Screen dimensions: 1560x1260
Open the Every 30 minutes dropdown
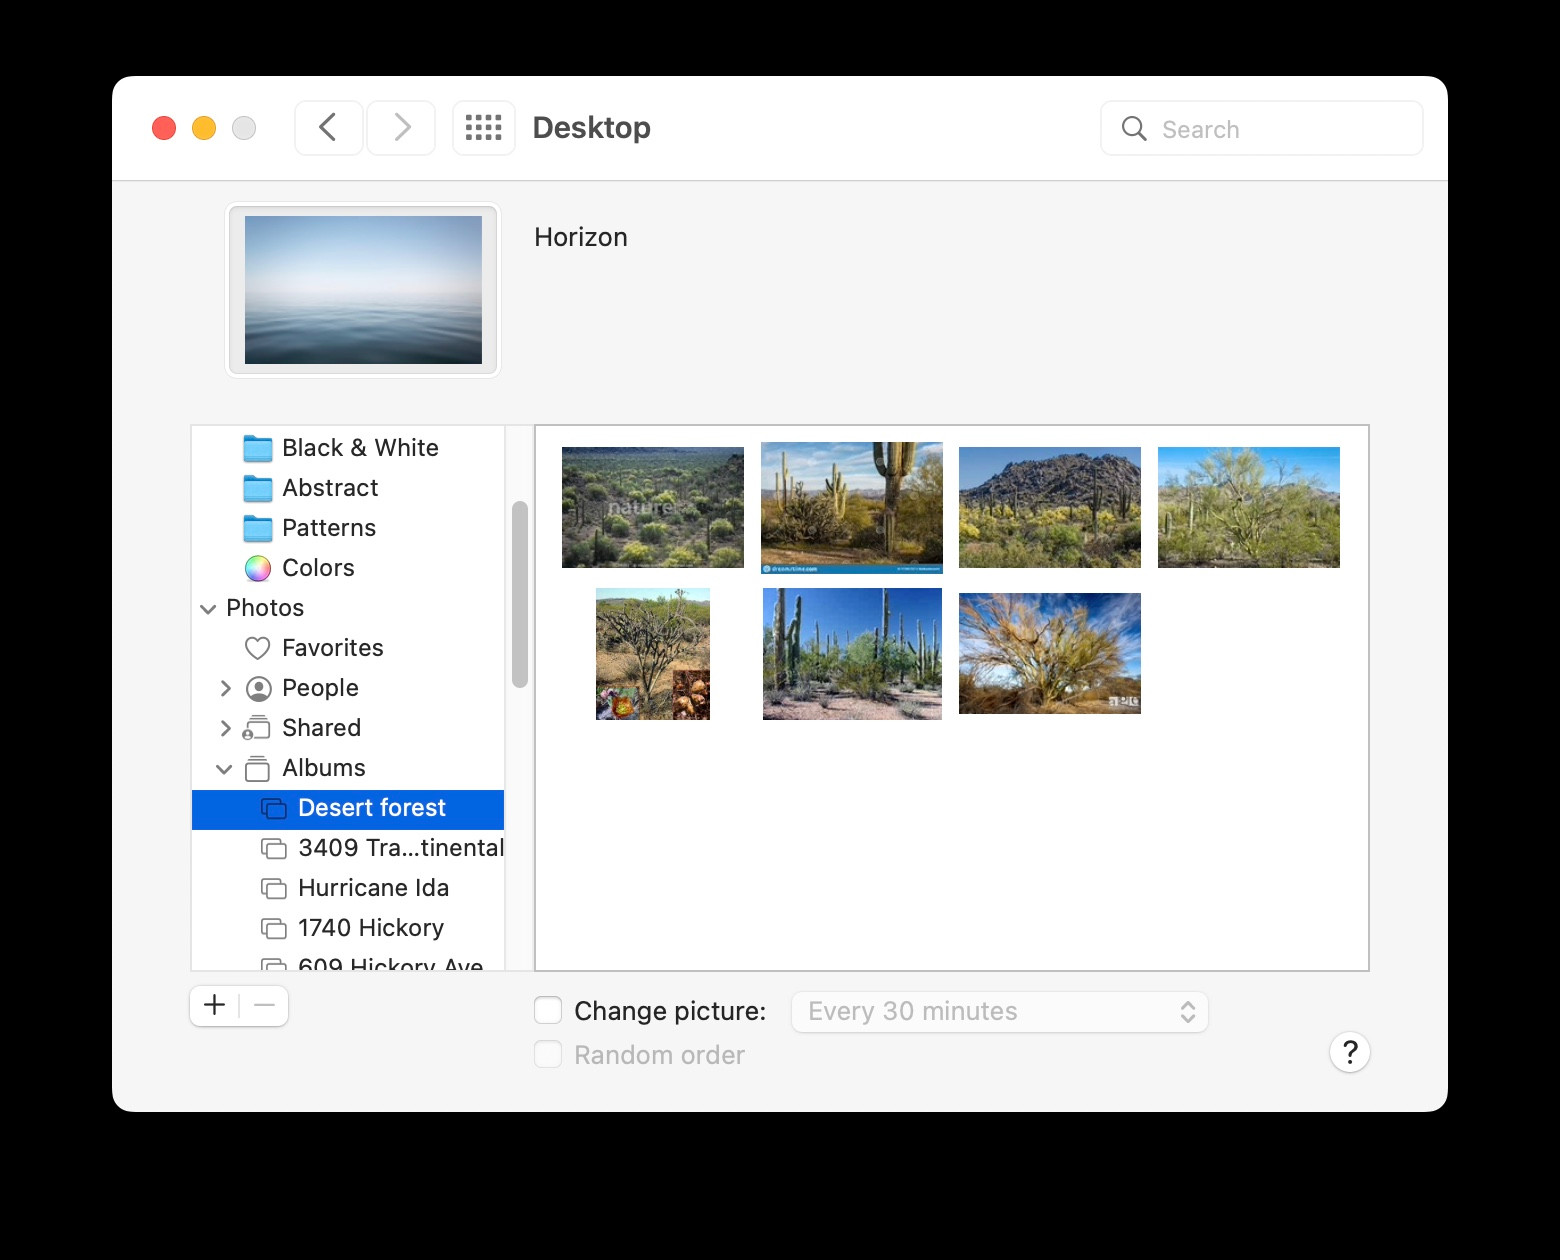click(1000, 1011)
